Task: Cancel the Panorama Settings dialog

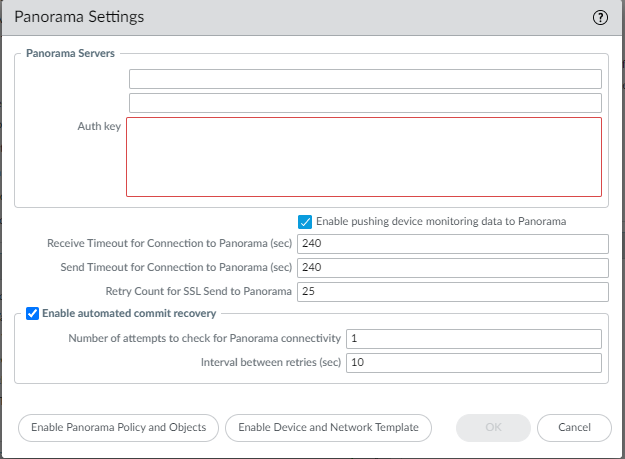Action: pos(574,427)
